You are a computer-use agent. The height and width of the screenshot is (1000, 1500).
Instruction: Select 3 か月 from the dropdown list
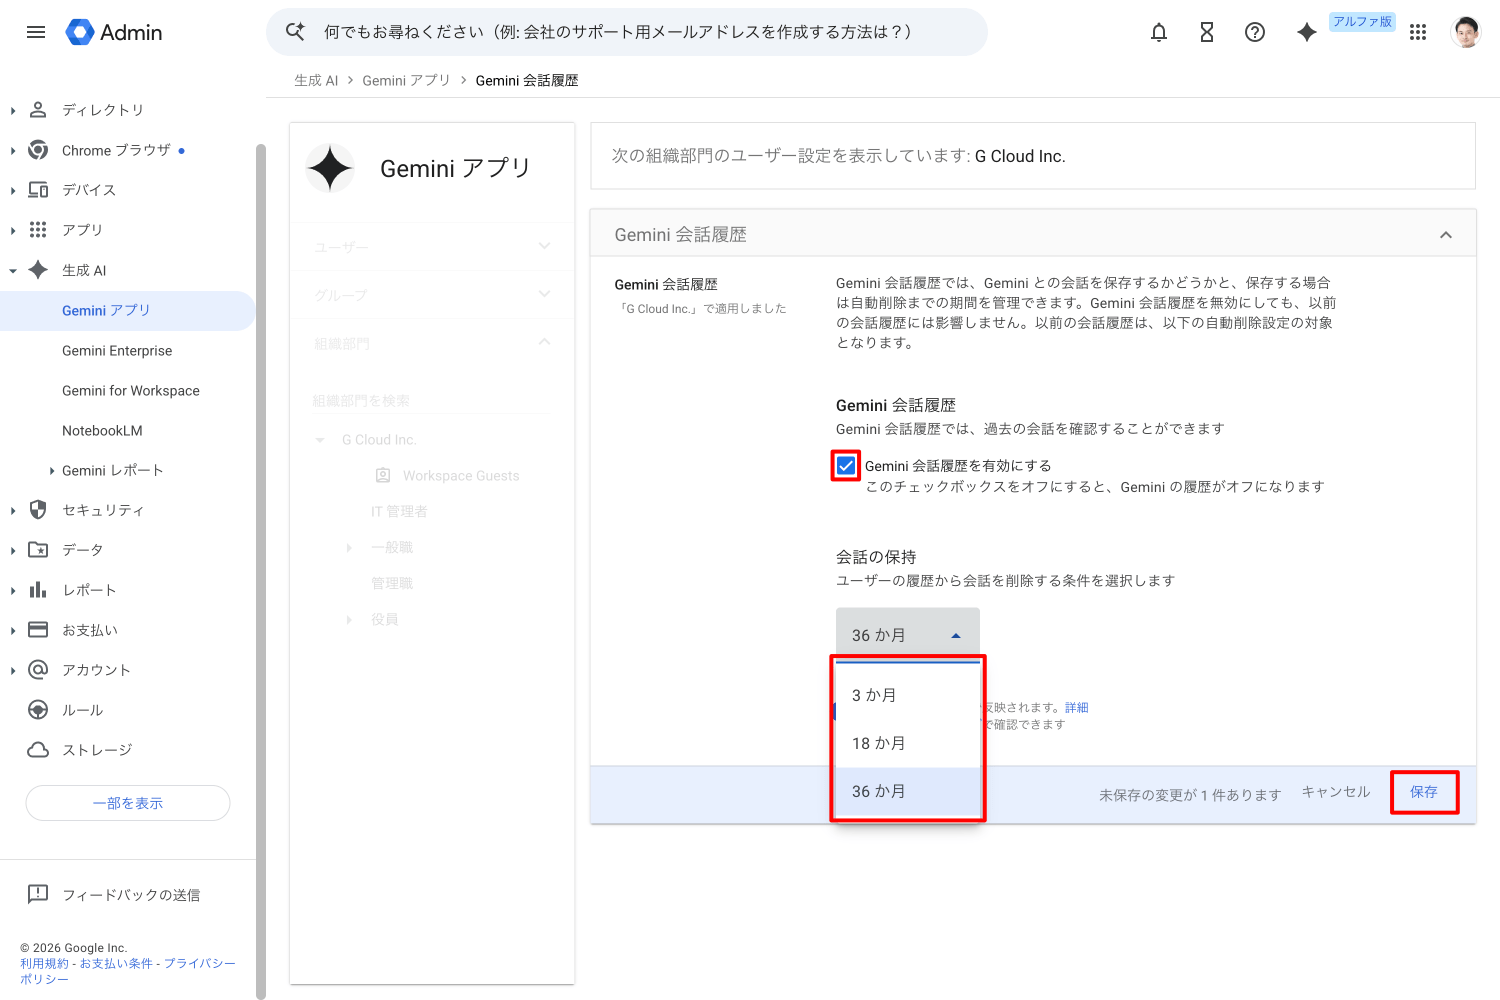pyautogui.click(x=908, y=695)
